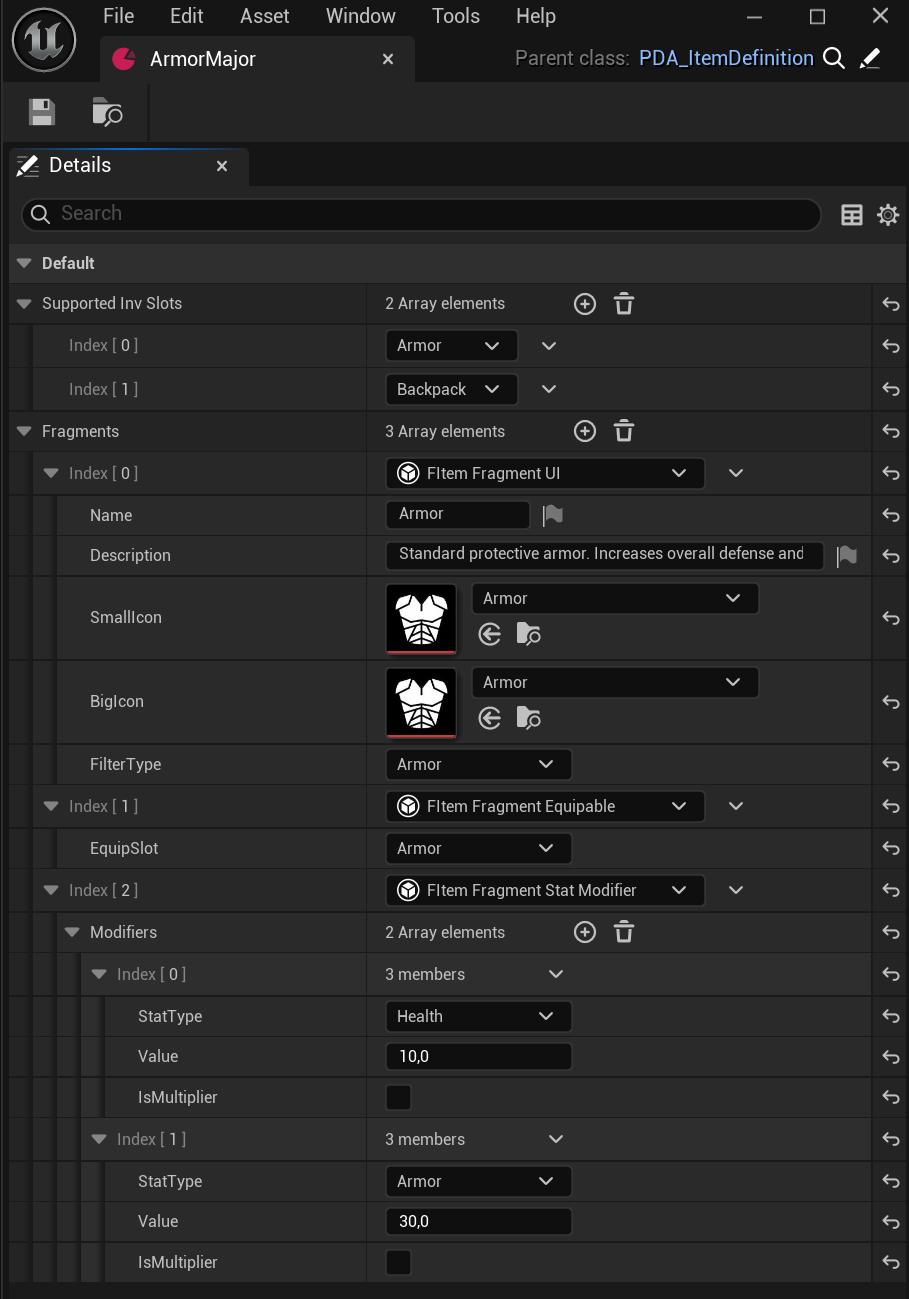Use selected asset arrow for SmallIcon

[x=490, y=634]
